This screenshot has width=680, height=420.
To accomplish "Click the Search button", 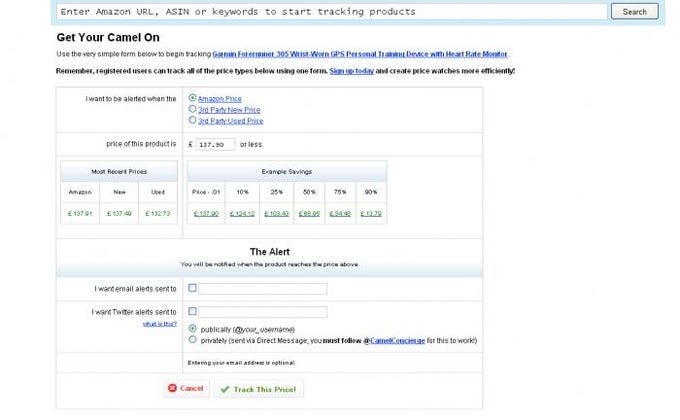I will [634, 12].
